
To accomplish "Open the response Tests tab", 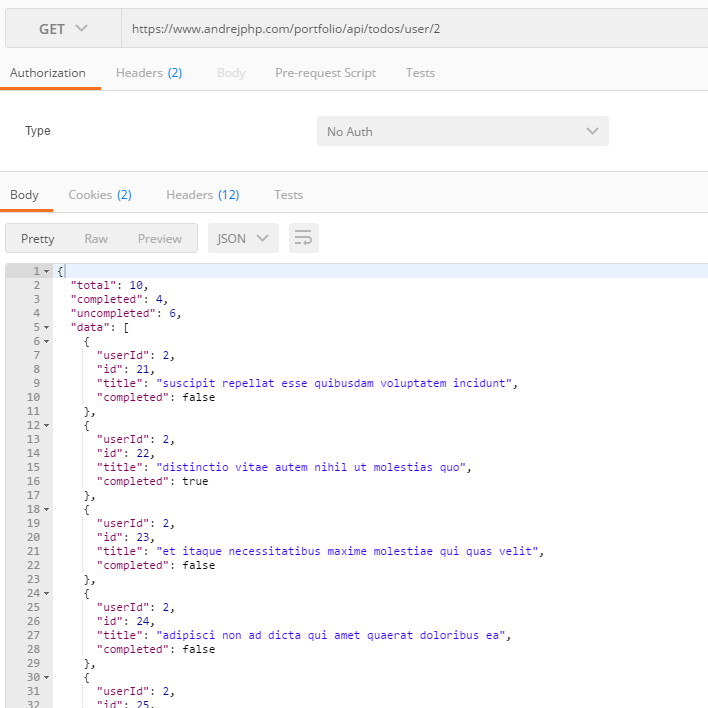I will coord(289,195).
